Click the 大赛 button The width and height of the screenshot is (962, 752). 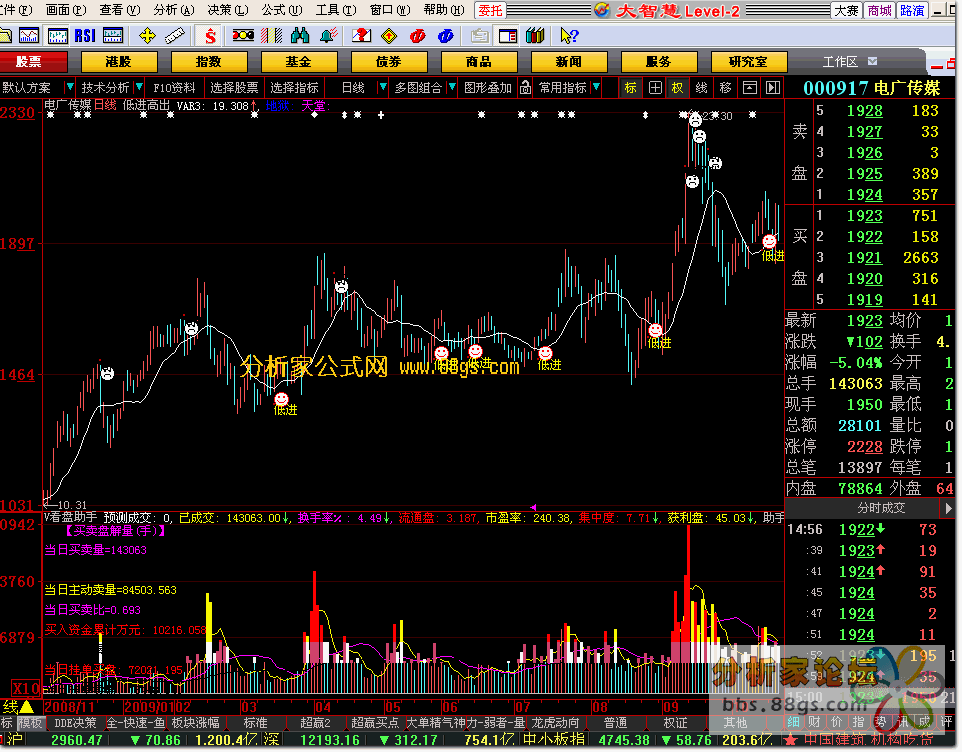click(847, 10)
